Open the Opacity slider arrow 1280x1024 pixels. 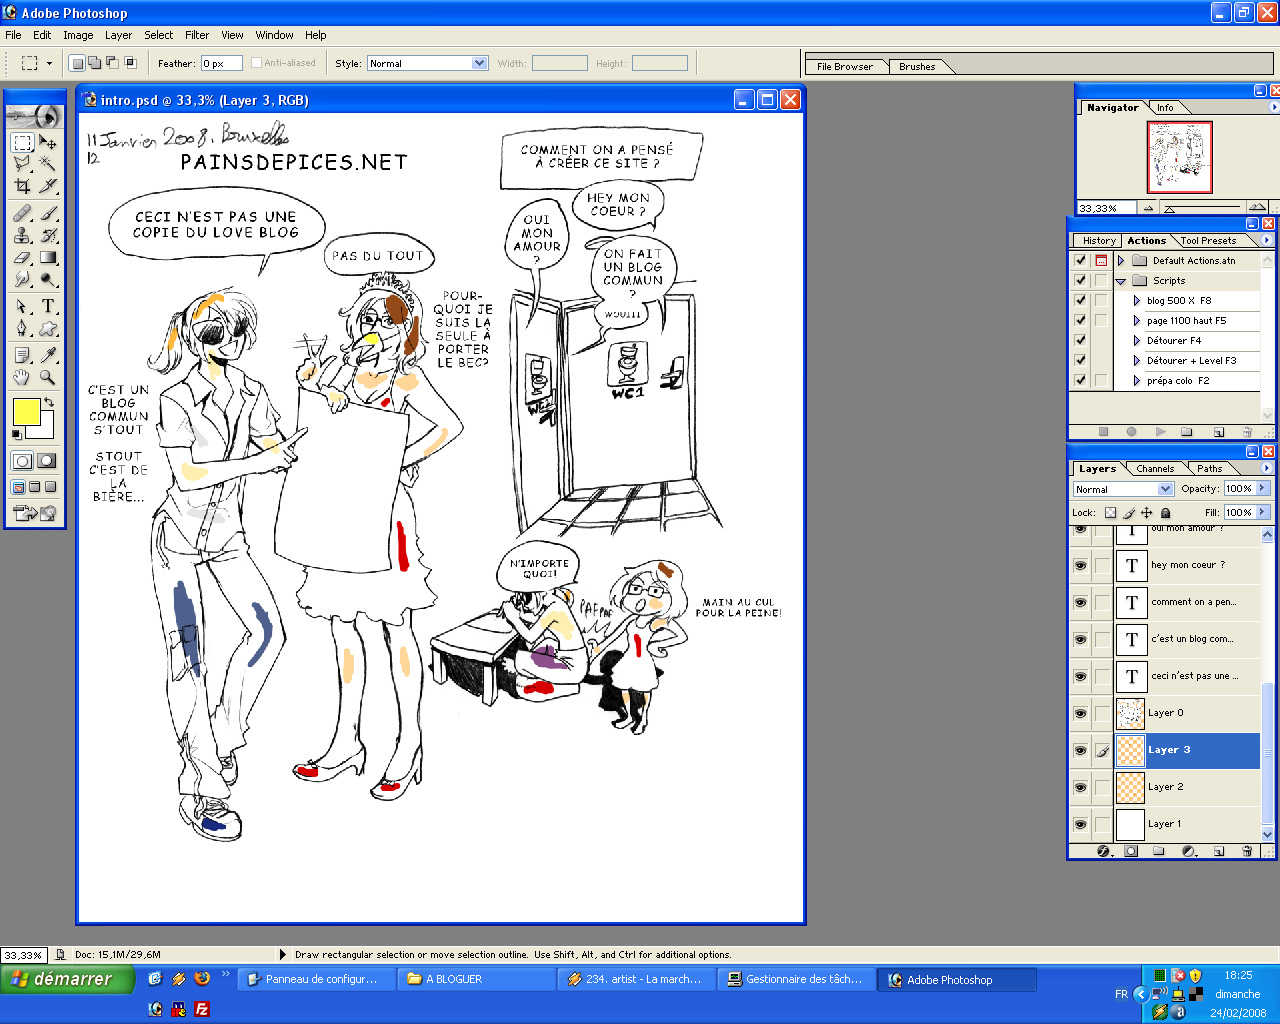(x=1263, y=488)
